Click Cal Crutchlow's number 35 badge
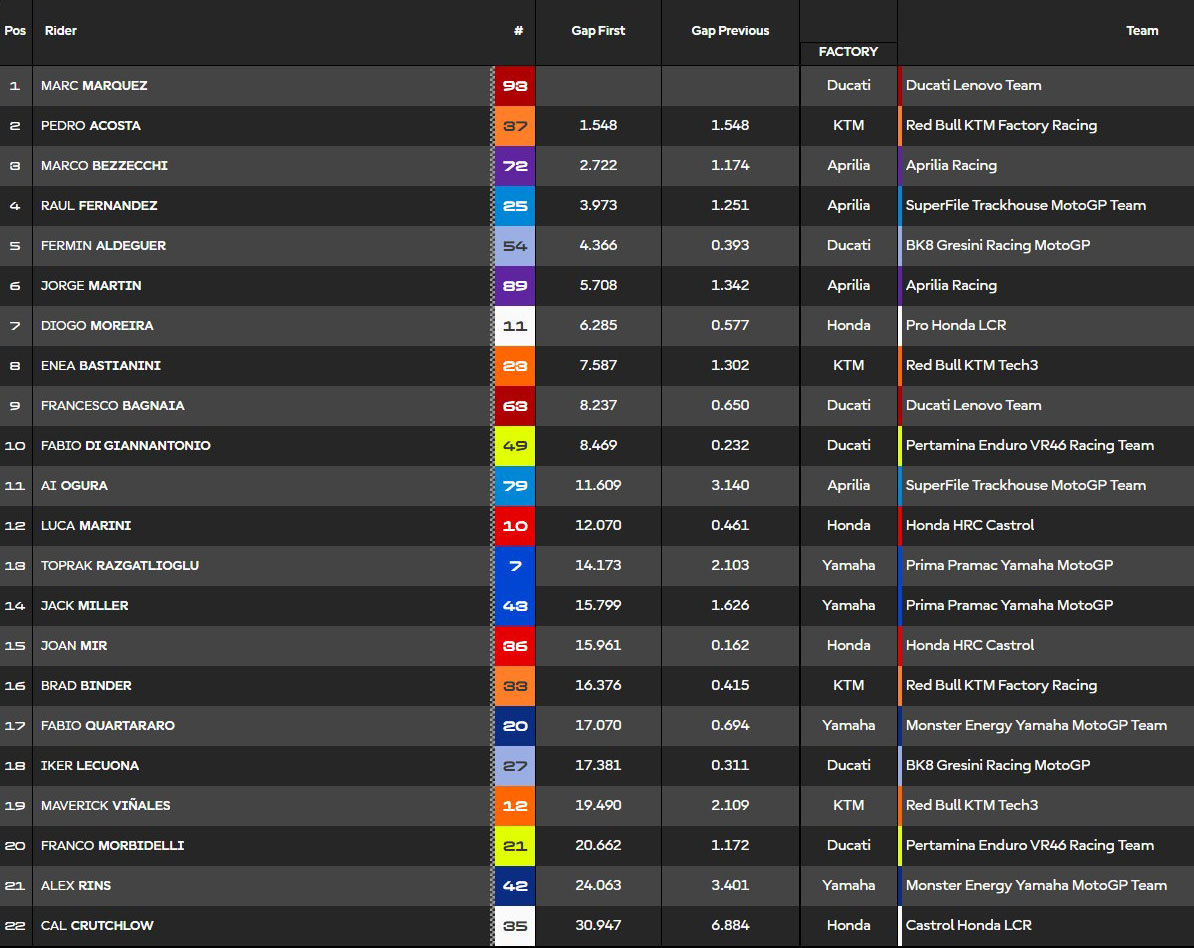This screenshot has width=1194, height=948. (515, 925)
